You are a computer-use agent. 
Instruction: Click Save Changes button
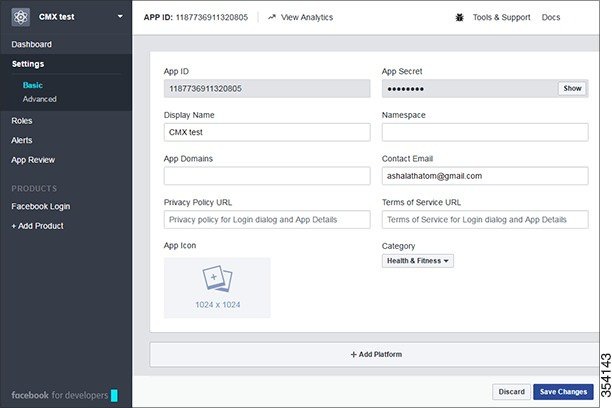(563, 392)
